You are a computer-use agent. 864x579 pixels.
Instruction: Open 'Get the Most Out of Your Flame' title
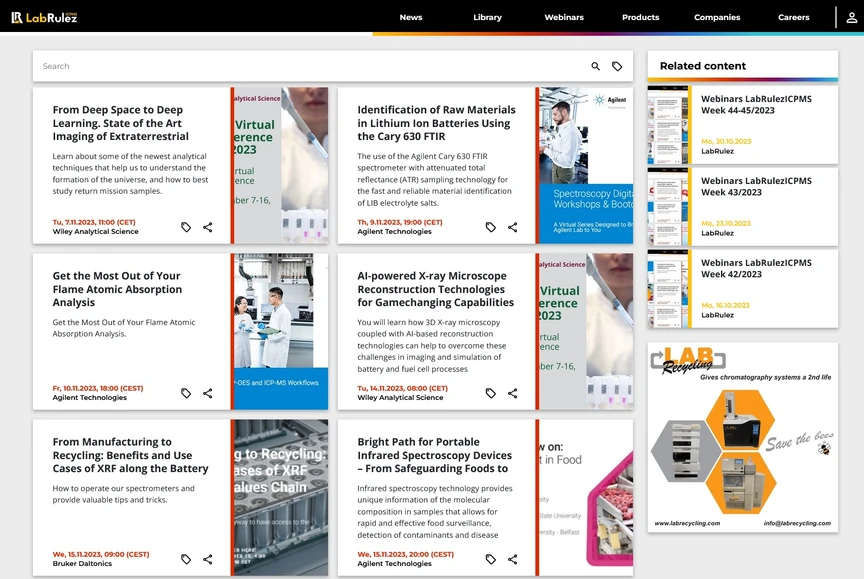coord(117,289)
